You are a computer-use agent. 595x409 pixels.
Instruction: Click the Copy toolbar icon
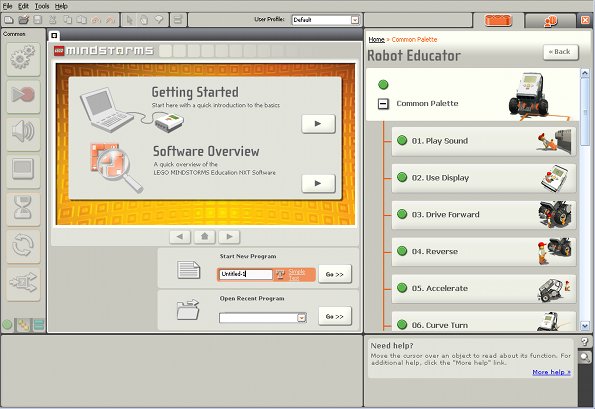point(68,20)
